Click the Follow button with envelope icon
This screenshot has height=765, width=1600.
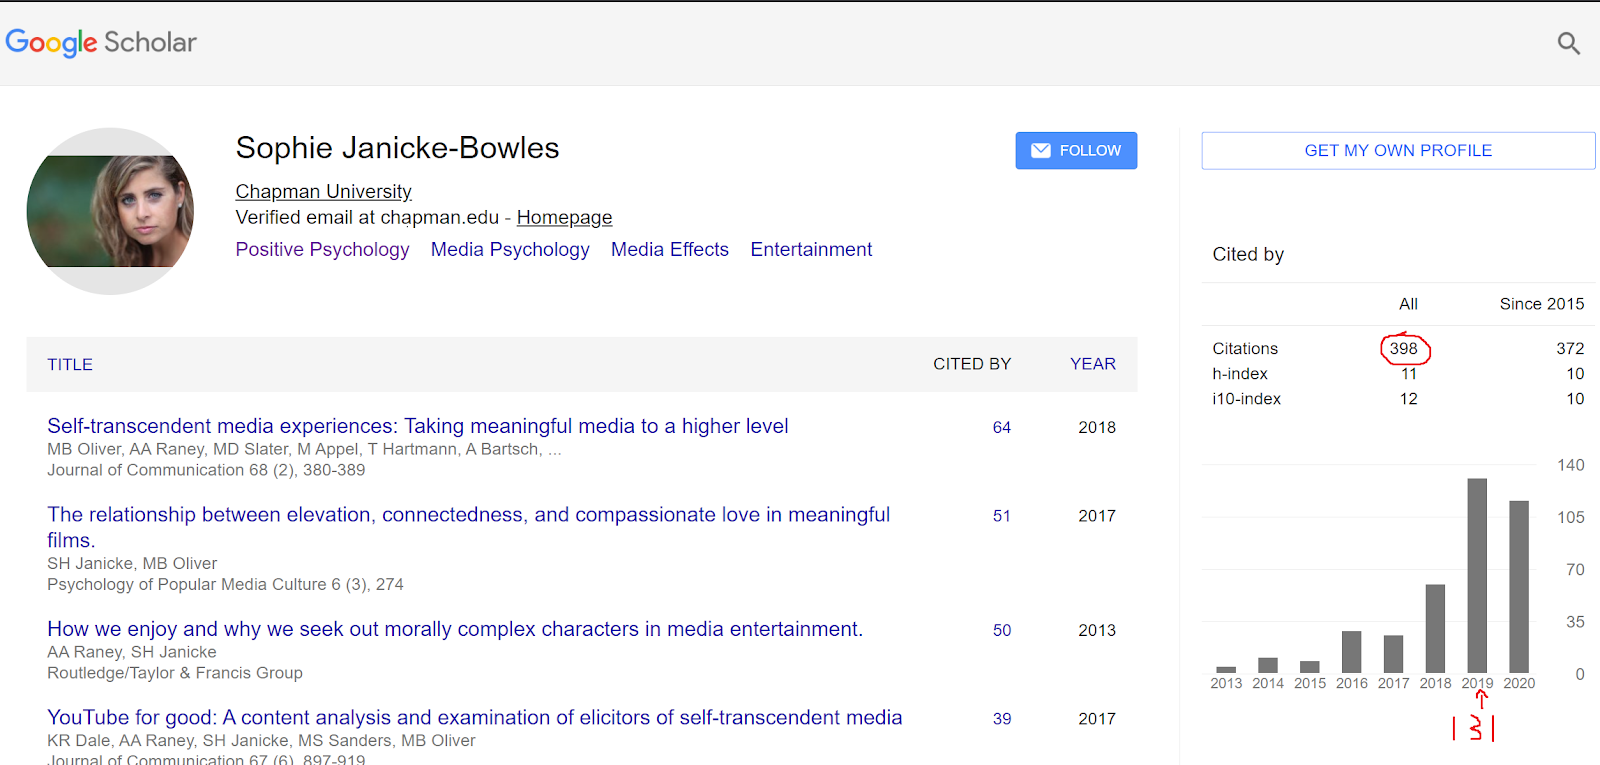click(1076, 151)
